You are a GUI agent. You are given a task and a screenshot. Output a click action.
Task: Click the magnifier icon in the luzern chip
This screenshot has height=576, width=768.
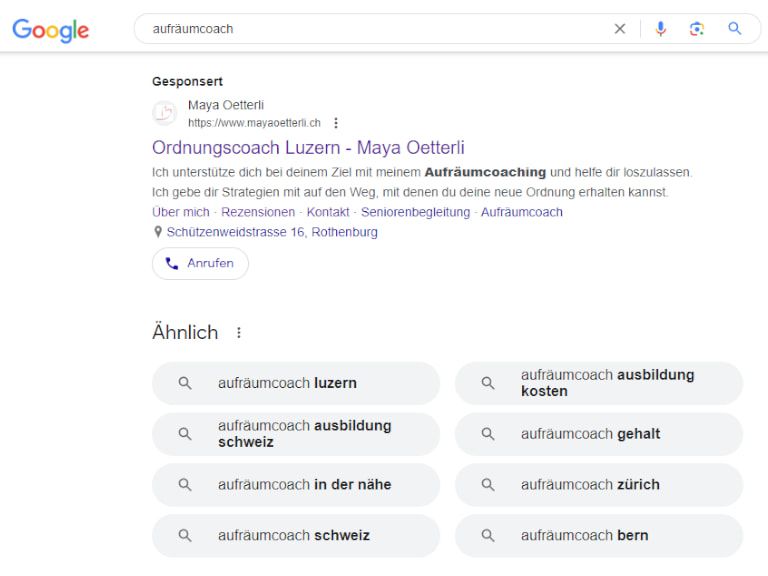185,383
